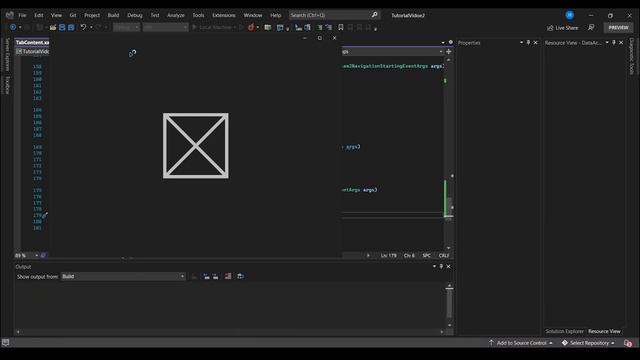Close the Output panel
The height and width of the screenshot is (360, 640).
pyautogui.click(x=449, y=267)
